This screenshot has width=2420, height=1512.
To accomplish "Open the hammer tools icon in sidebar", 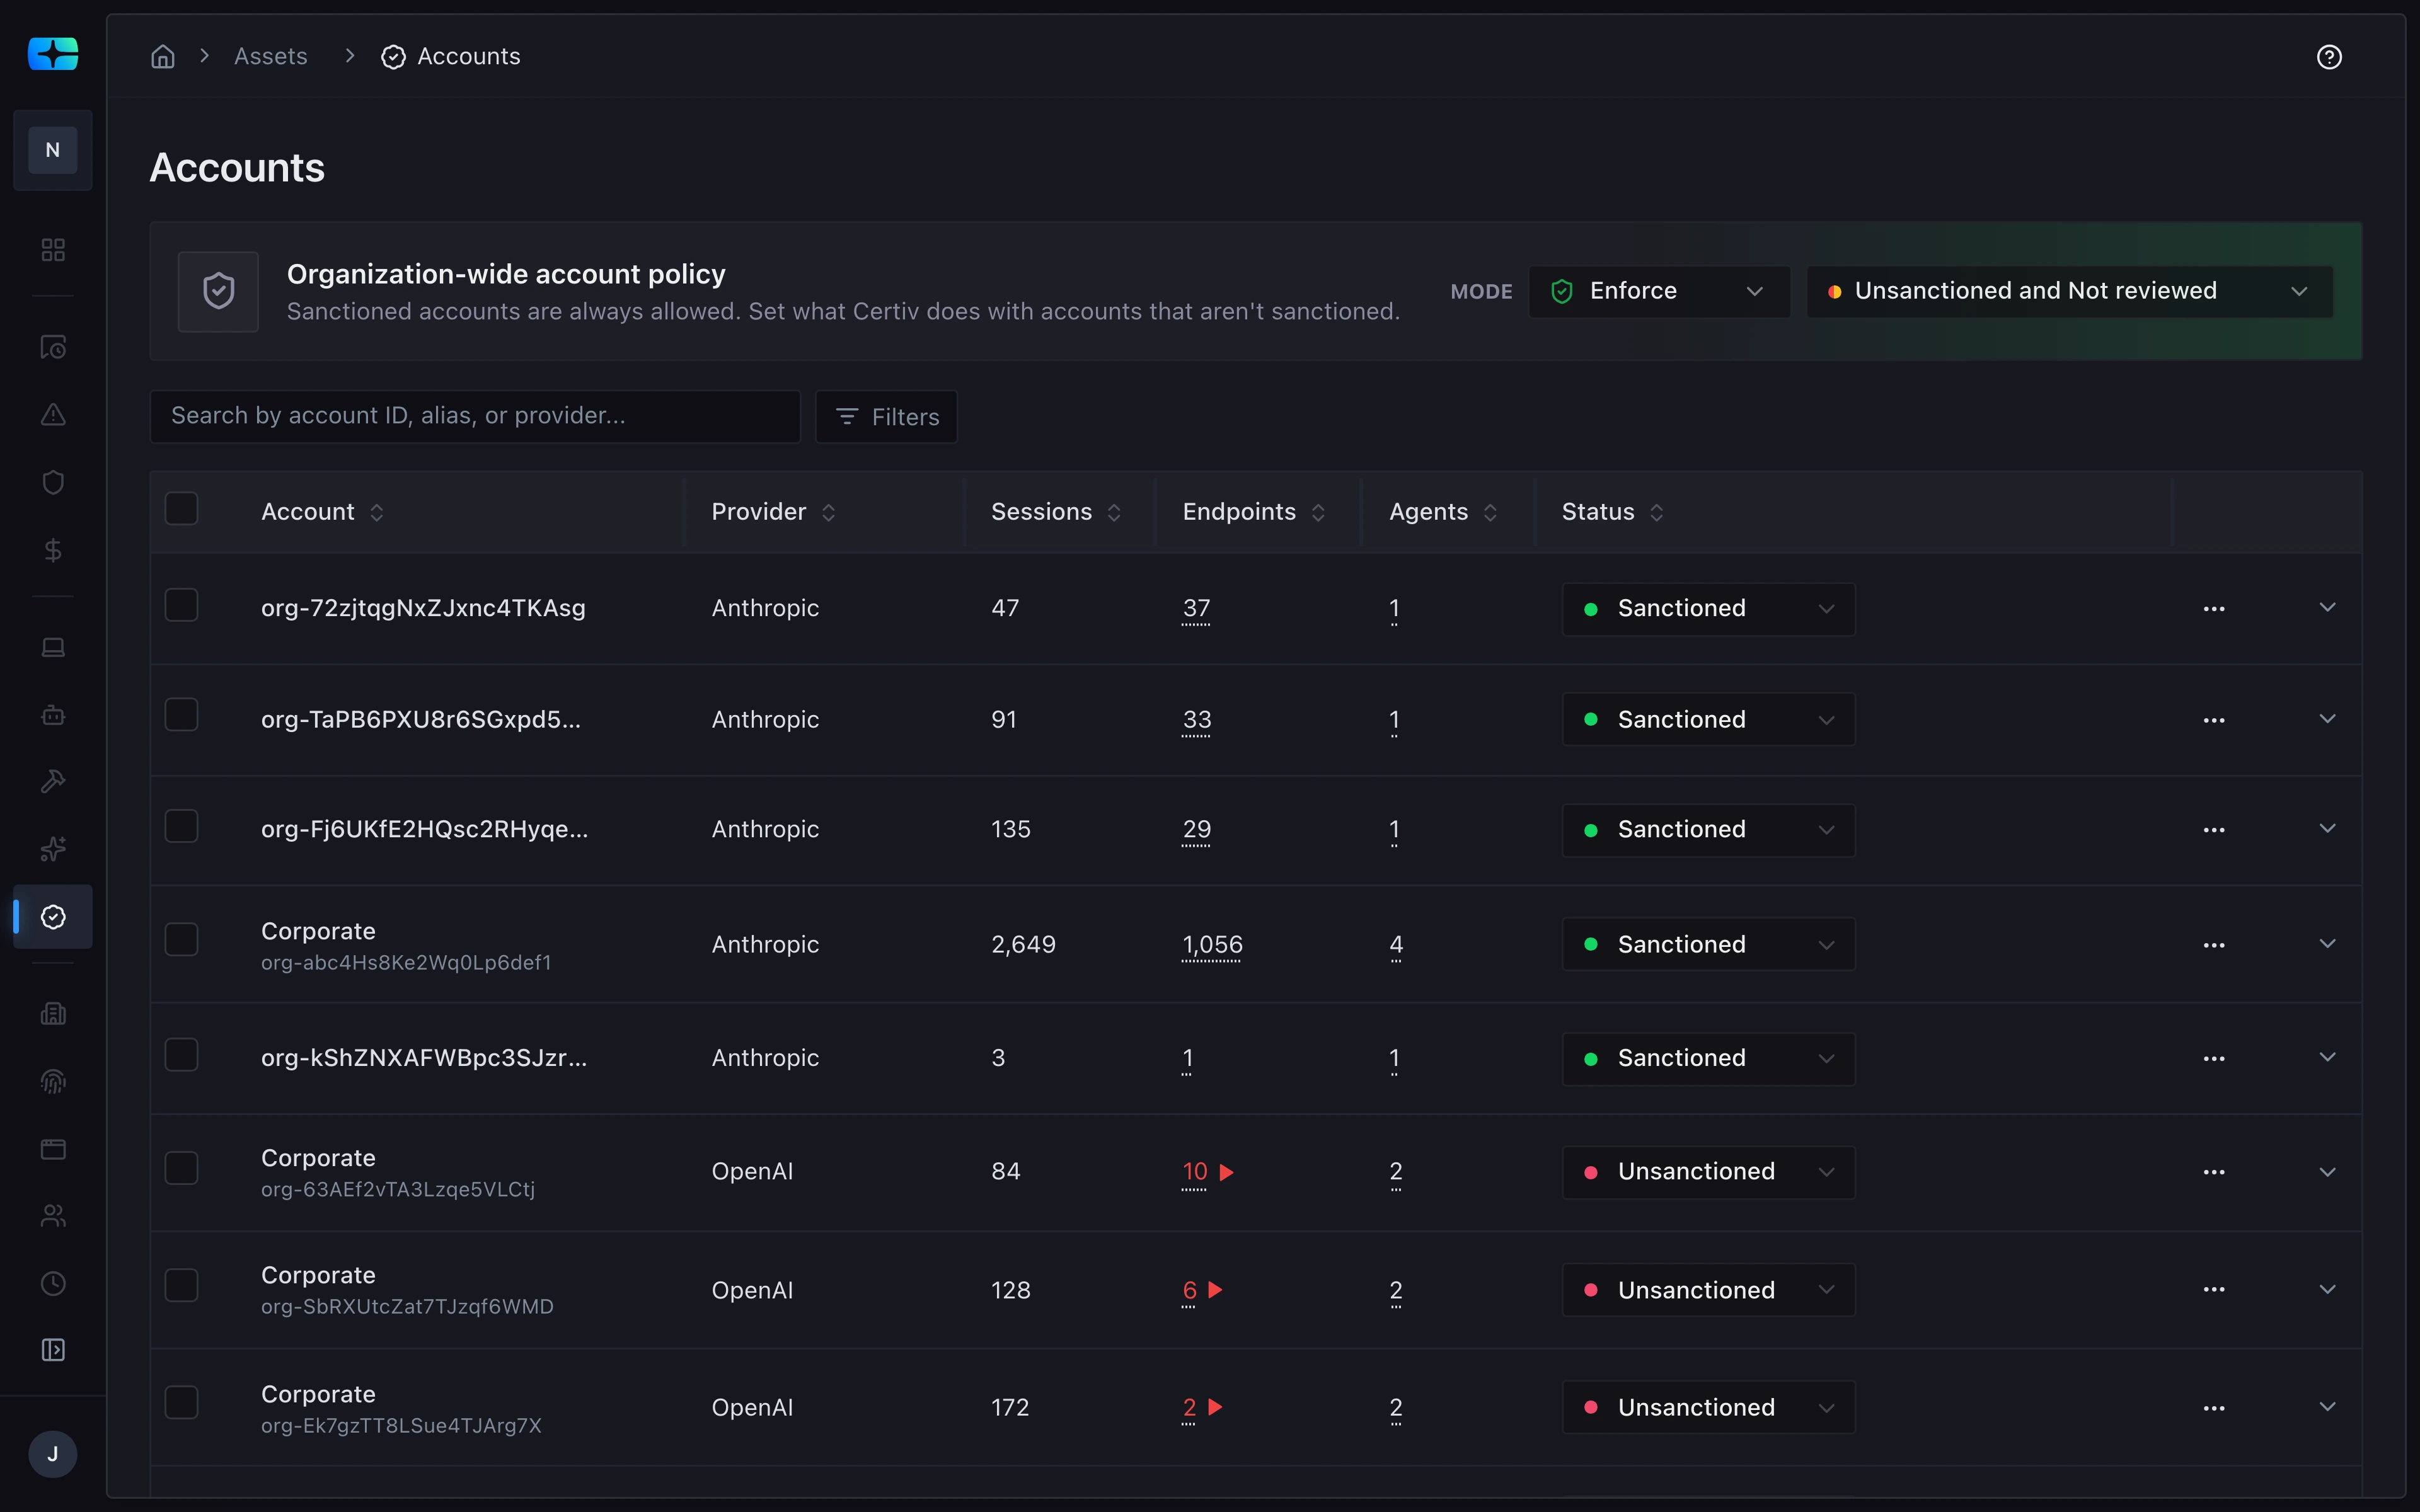I will 53,781.
